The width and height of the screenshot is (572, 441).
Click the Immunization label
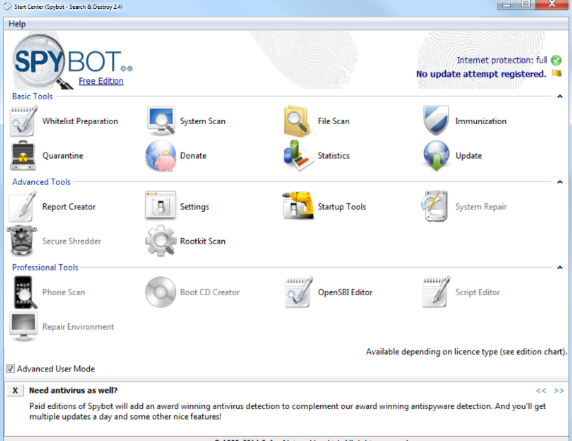coord(481,121)
